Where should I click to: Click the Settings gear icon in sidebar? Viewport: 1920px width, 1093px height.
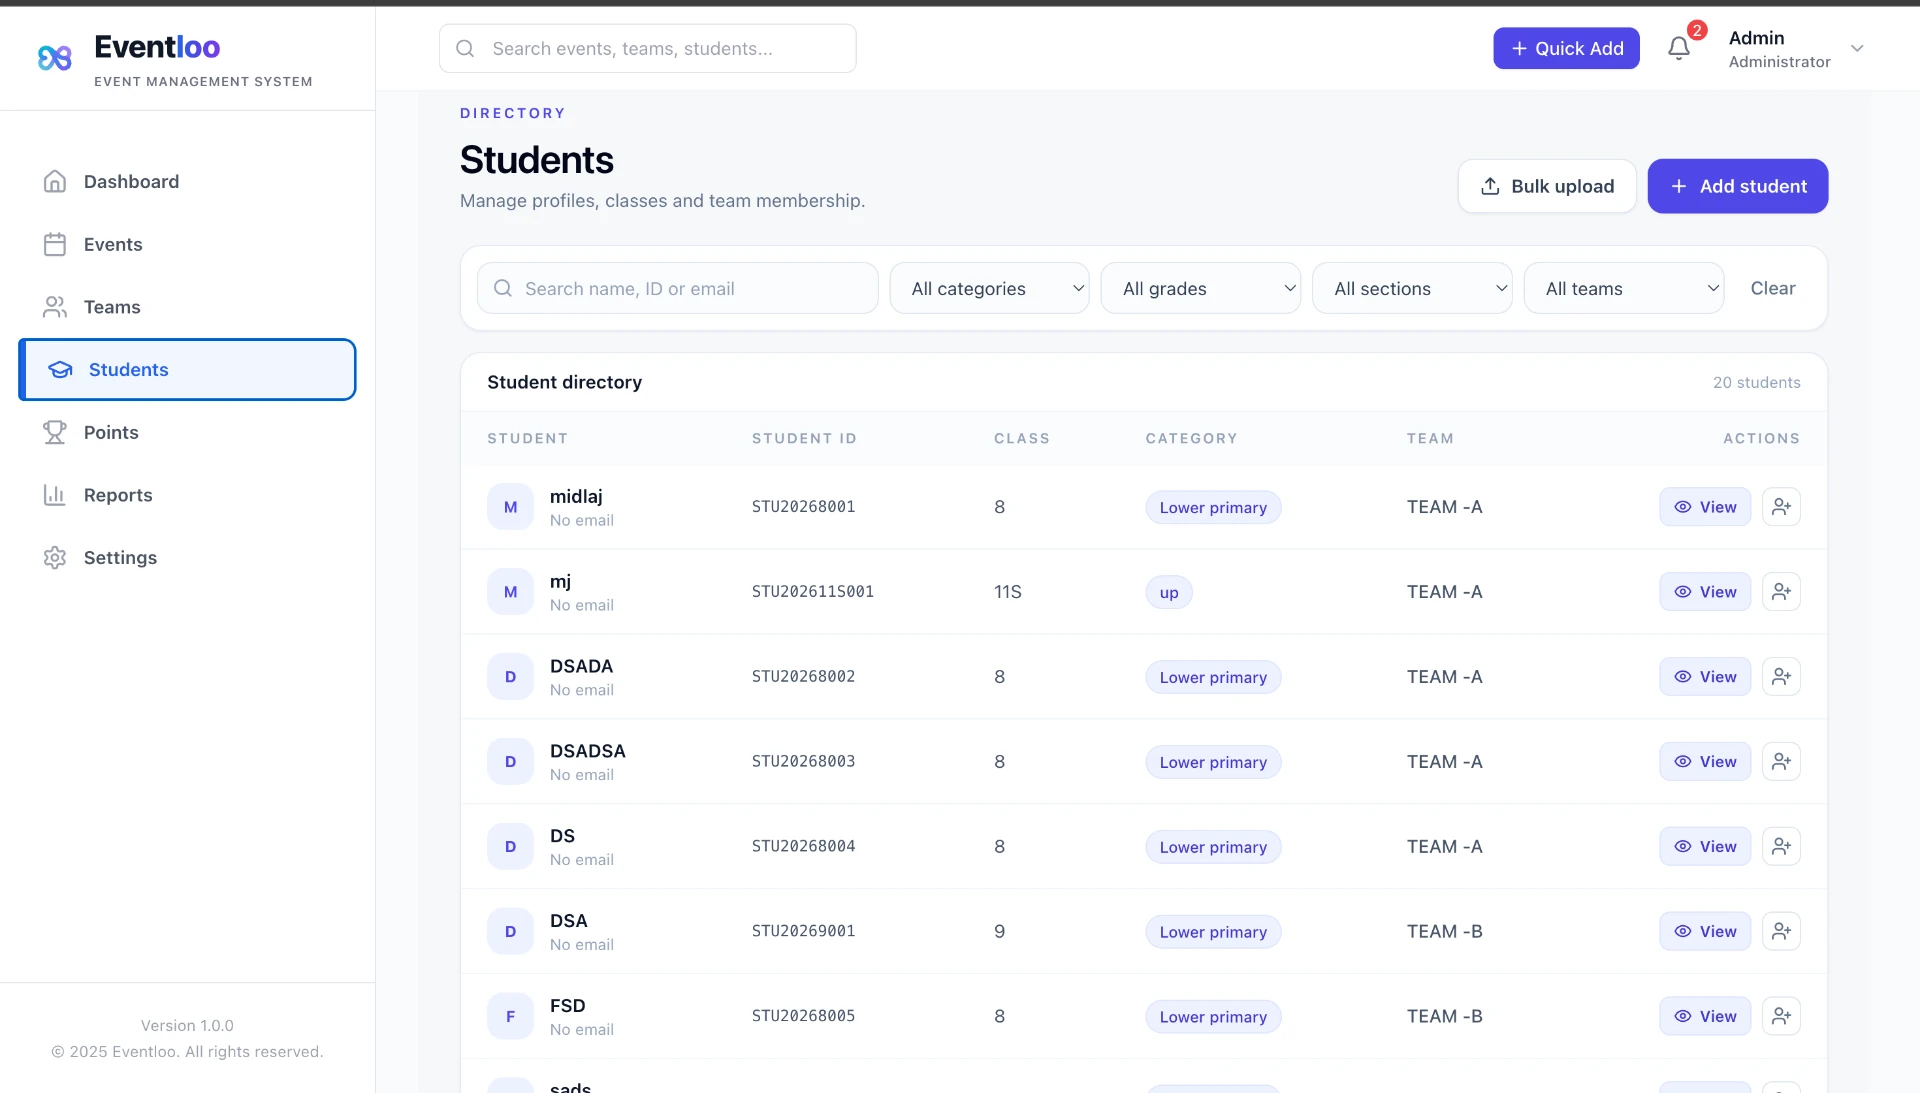pos(55,557)
